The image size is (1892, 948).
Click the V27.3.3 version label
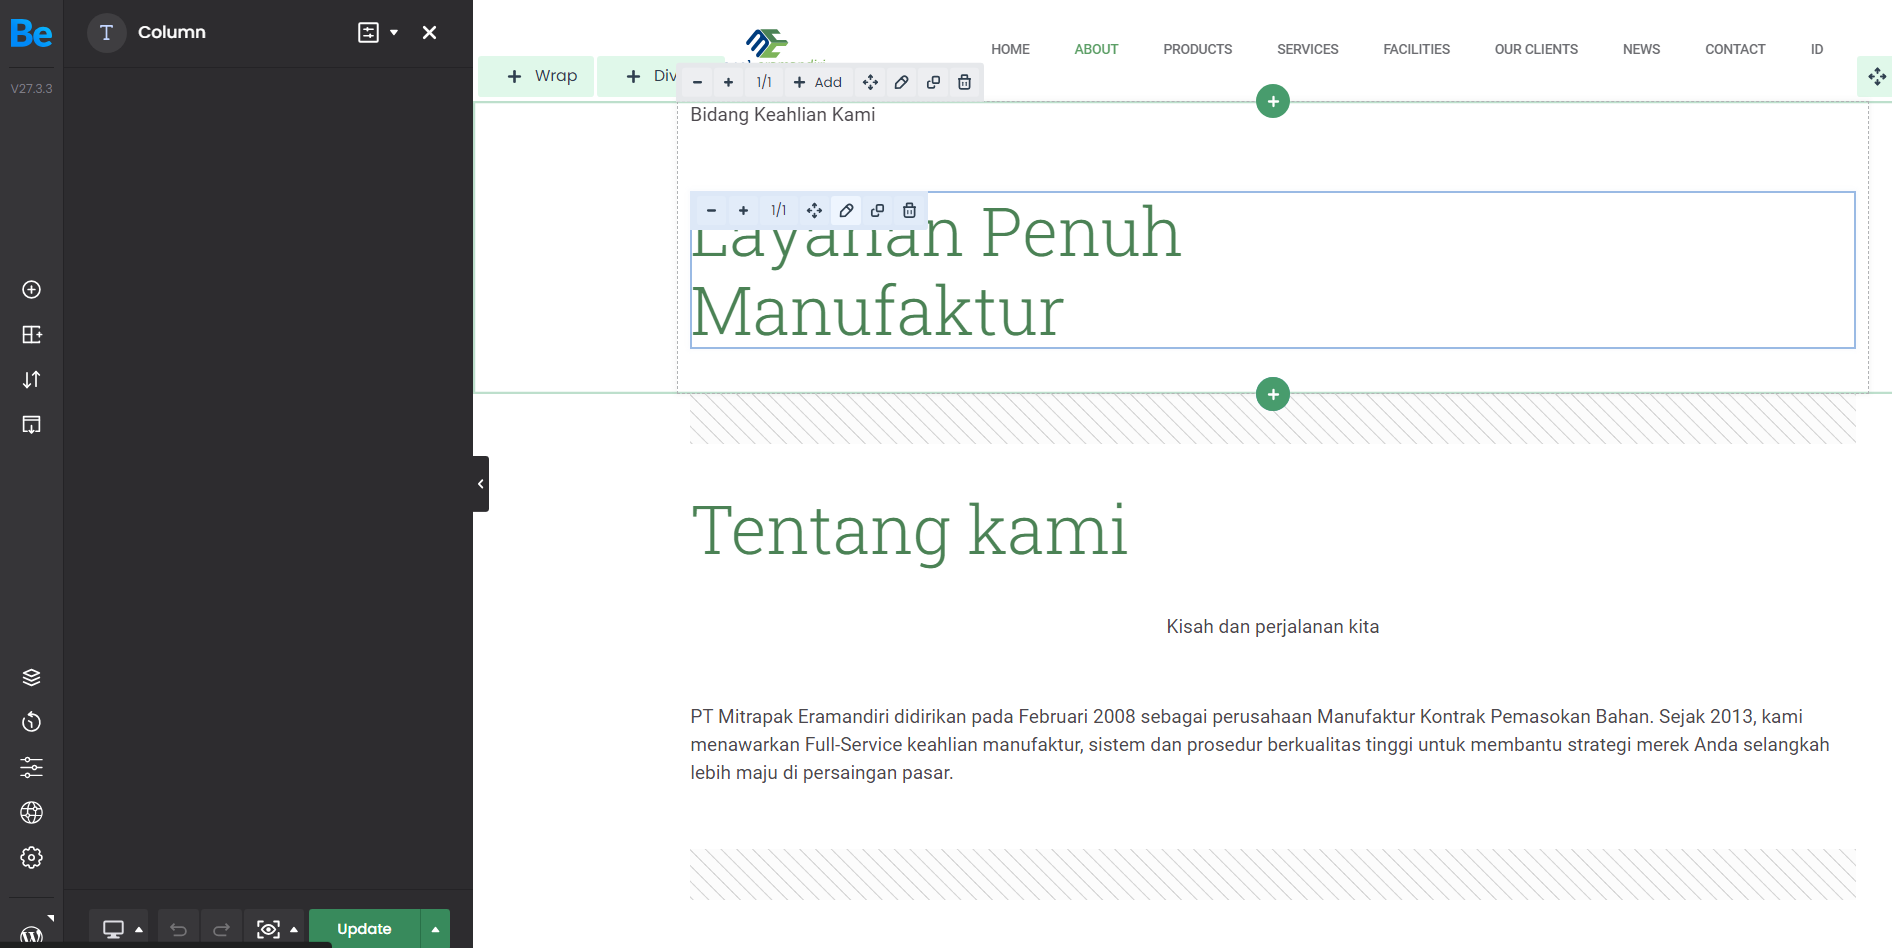(31, 88)
